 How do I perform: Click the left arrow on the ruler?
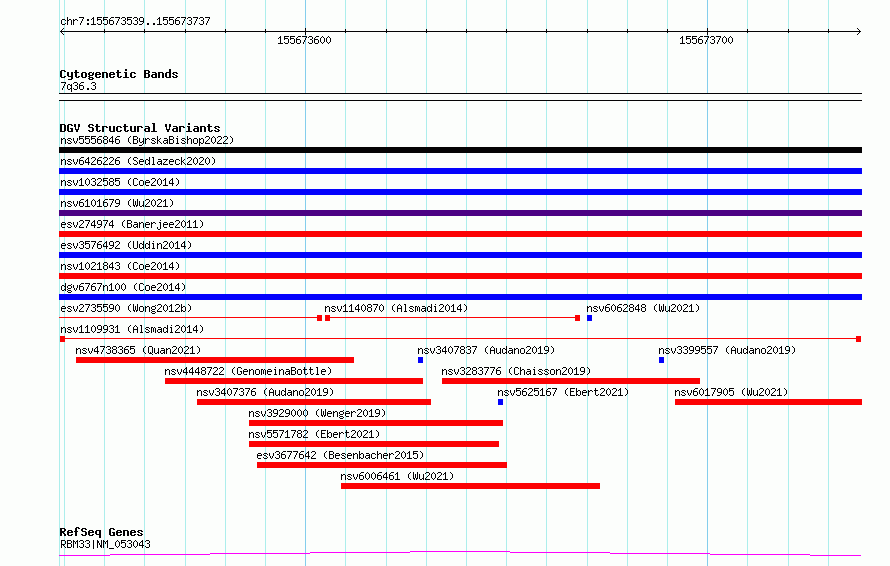click(62, 32)
